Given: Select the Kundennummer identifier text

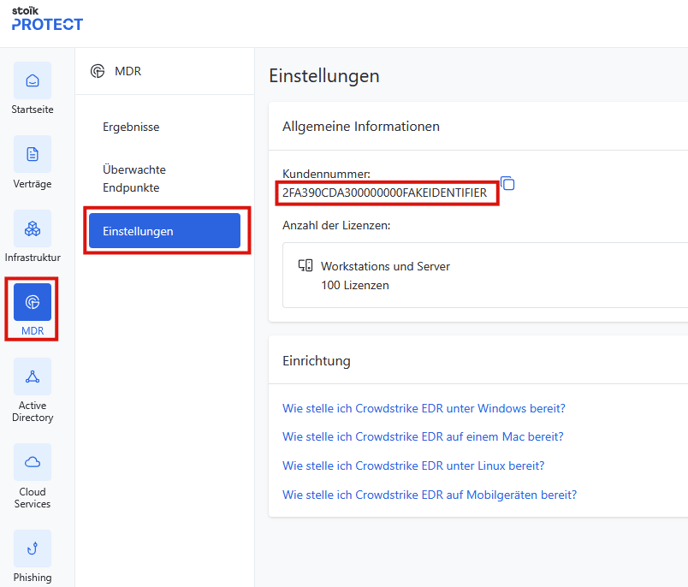Looking at the screenshot, I should pos(384,193).
